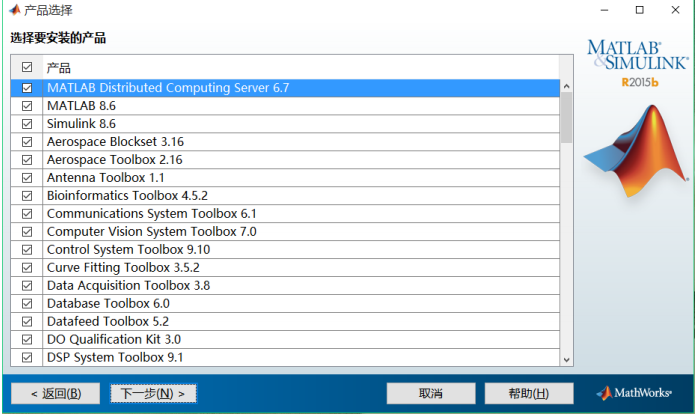Toggle the Aerospace Blockset 3.16 checkbox

point(27,142)
